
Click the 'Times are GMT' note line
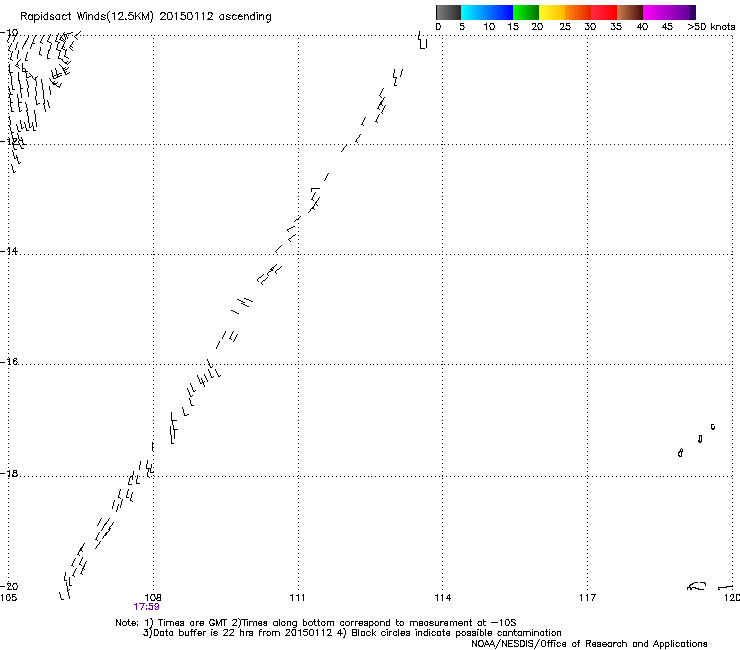[x=316, y=623]
